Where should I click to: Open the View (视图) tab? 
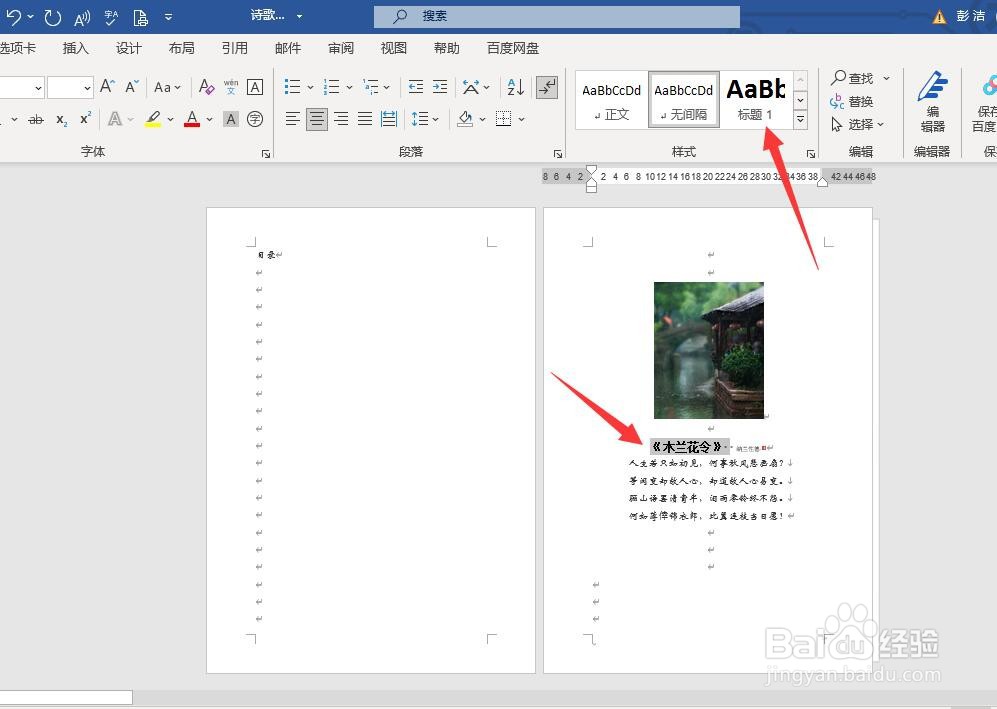click(x=394, y=48)
